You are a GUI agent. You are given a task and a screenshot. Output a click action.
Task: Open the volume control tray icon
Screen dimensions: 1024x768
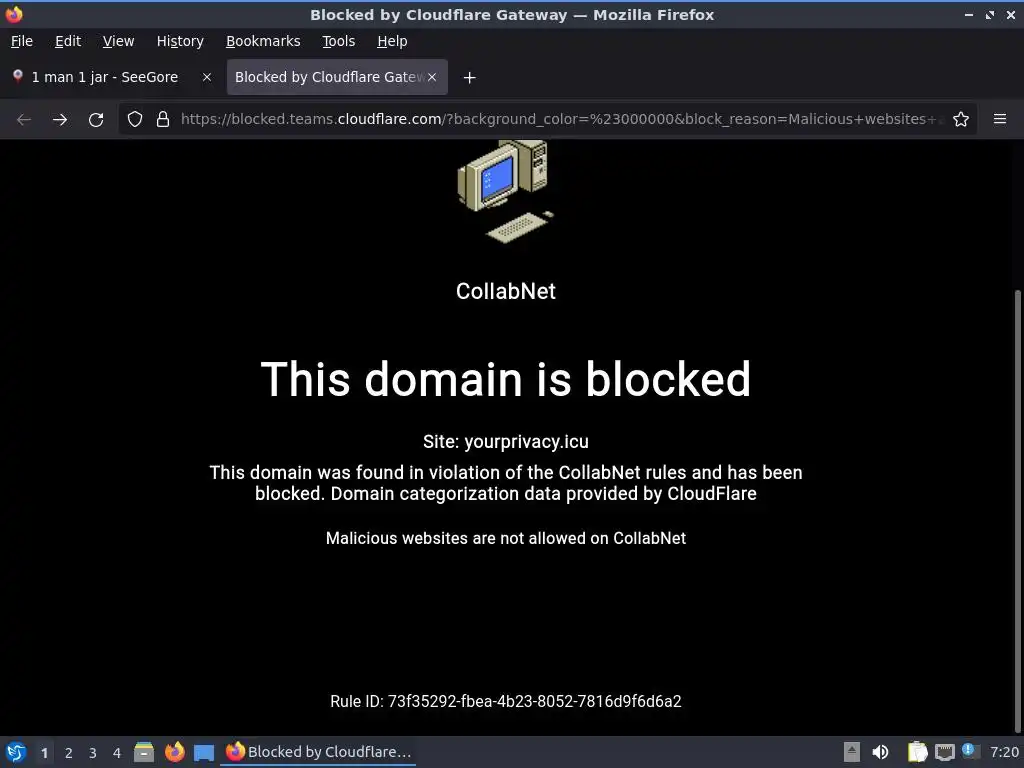[880, 752]
